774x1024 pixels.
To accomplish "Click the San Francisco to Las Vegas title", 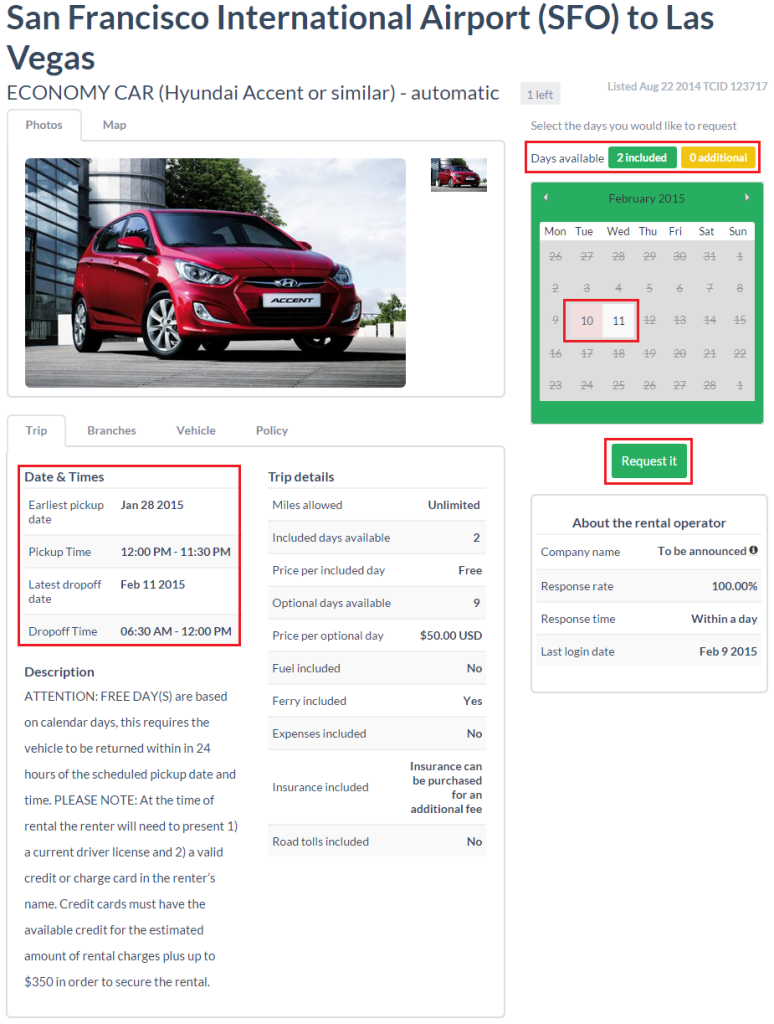I will 360,37.
